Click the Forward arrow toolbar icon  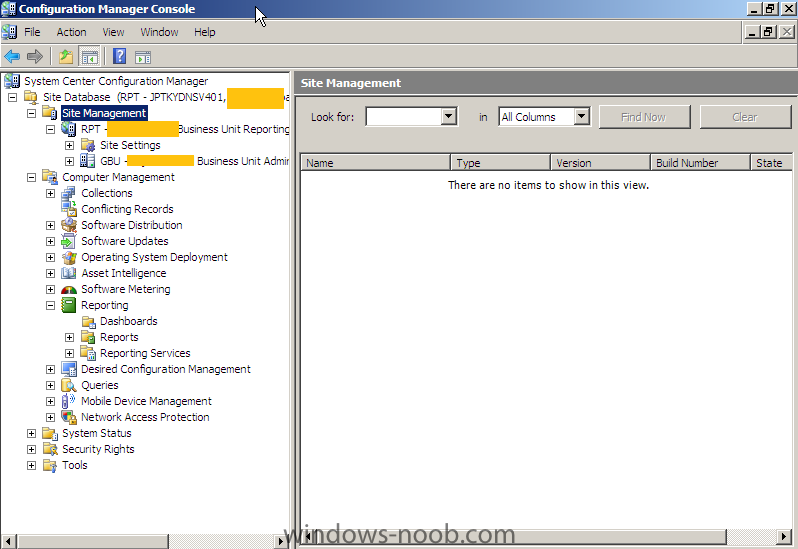coord(35,56)
